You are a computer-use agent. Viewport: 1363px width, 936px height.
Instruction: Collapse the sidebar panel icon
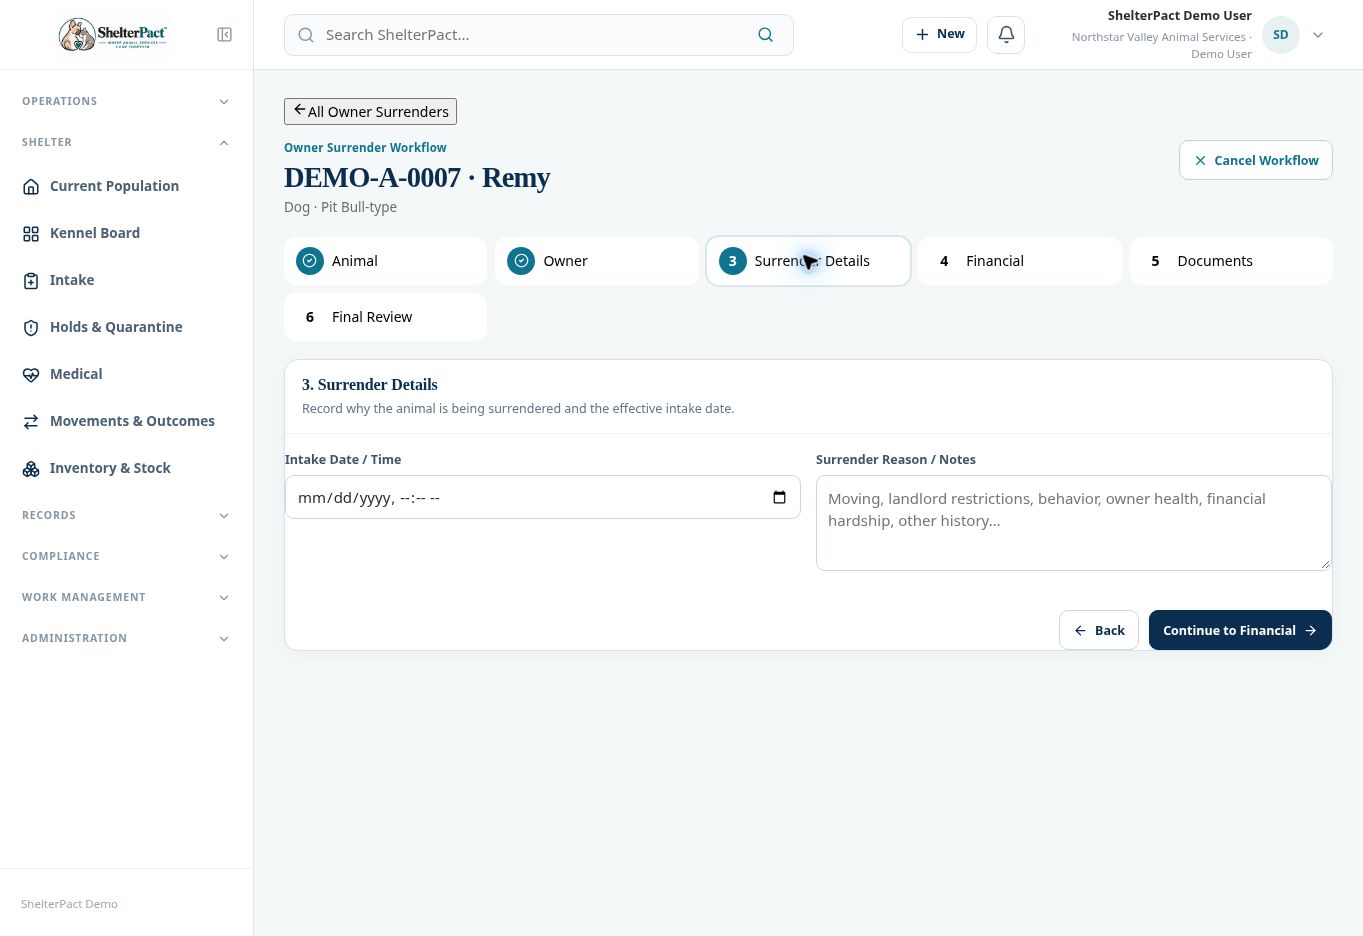225,35
